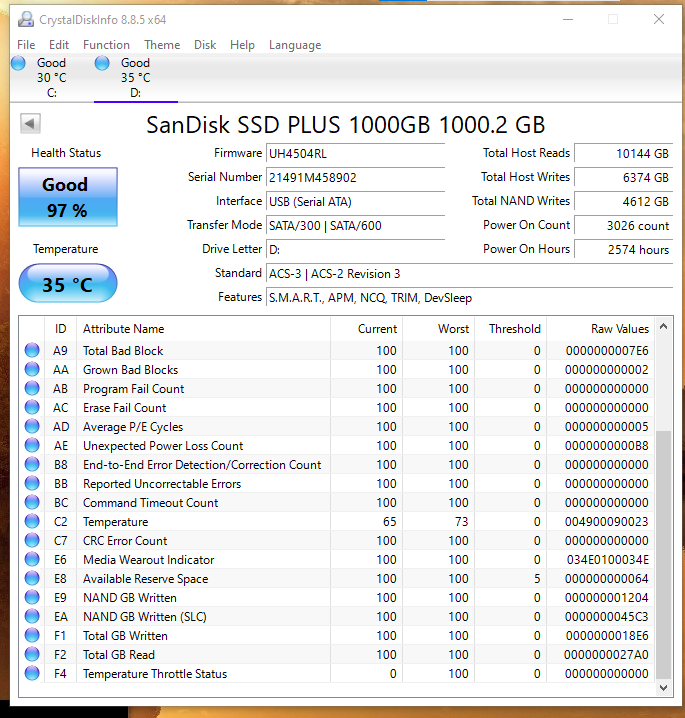Click Power On Count value 3026 count

click(x=623, y=226)
